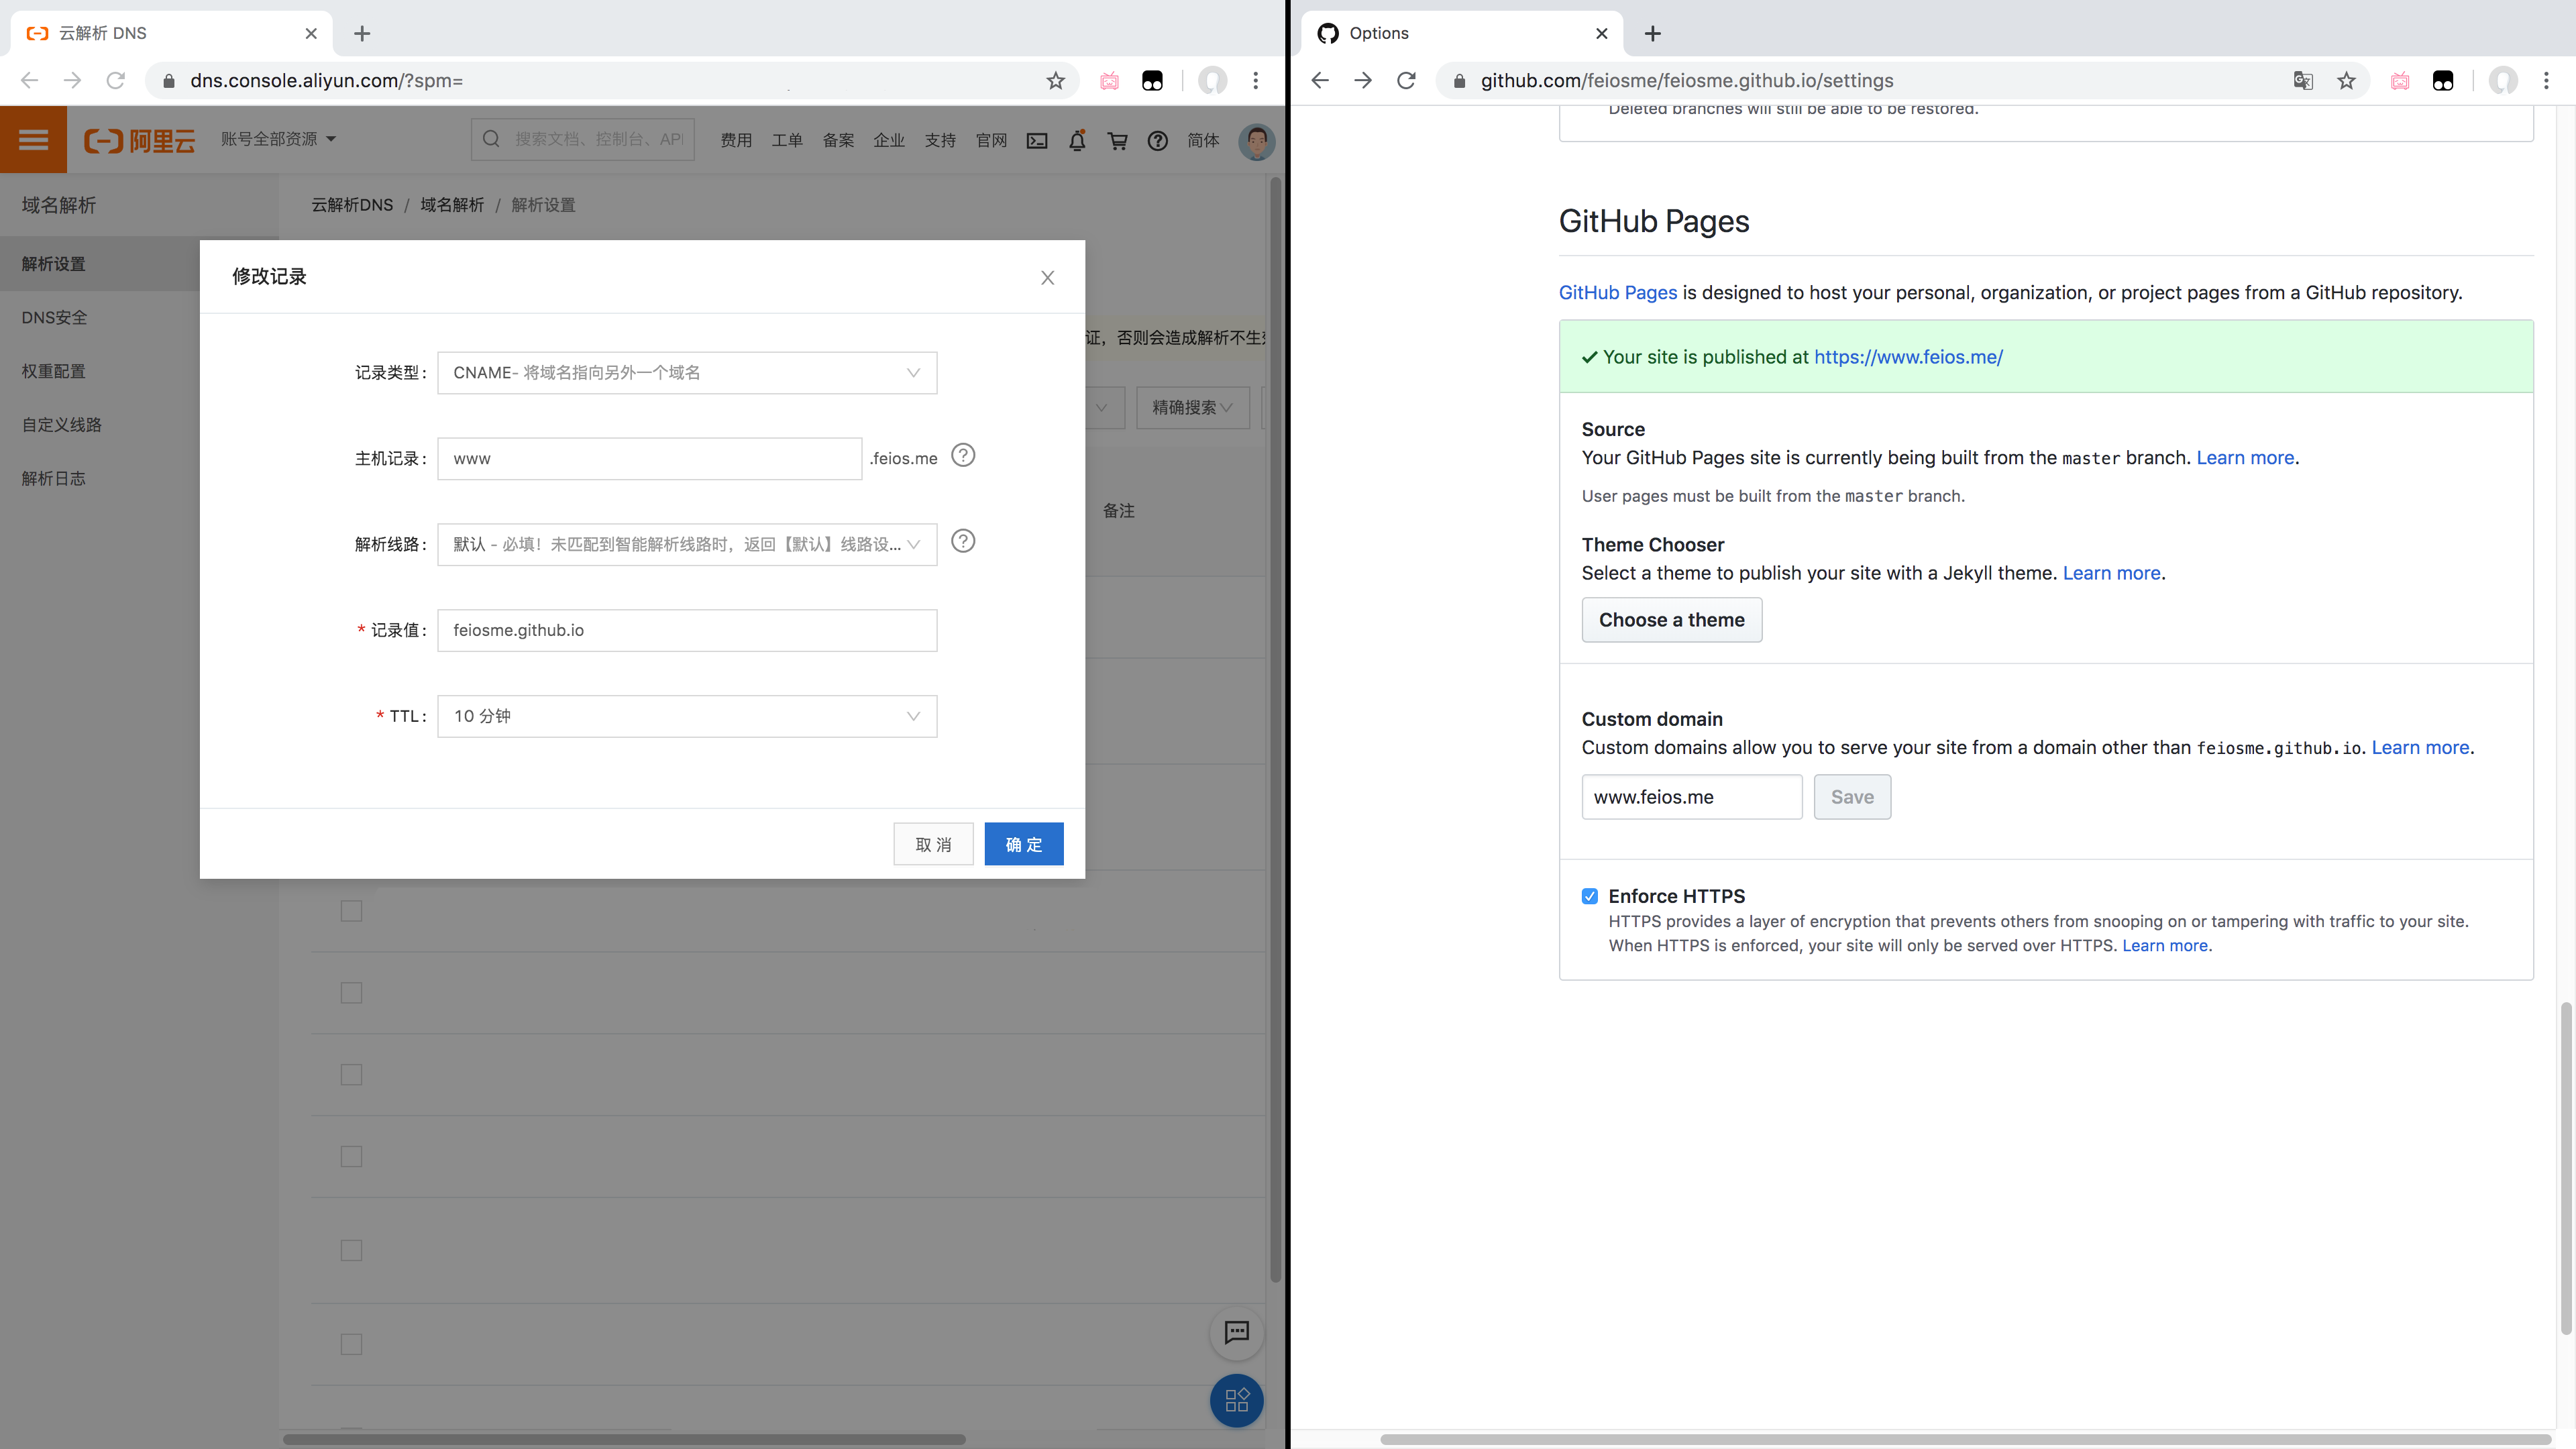The height and width of the screenshot is (1449, 2576).
Task: Open the TTL 10 分钟 dropdown
Action: pyautogui.click(x=687, y=716)
